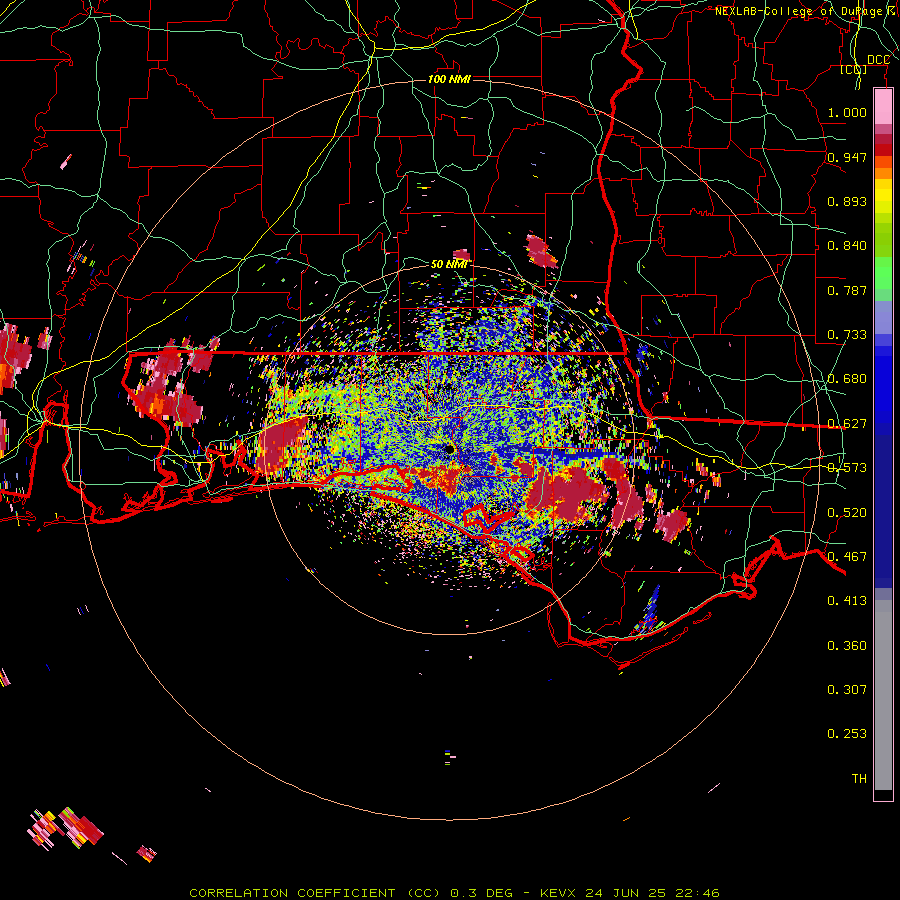Click the 0.787 legend value

pyautogui.click(x=847, y=290)
